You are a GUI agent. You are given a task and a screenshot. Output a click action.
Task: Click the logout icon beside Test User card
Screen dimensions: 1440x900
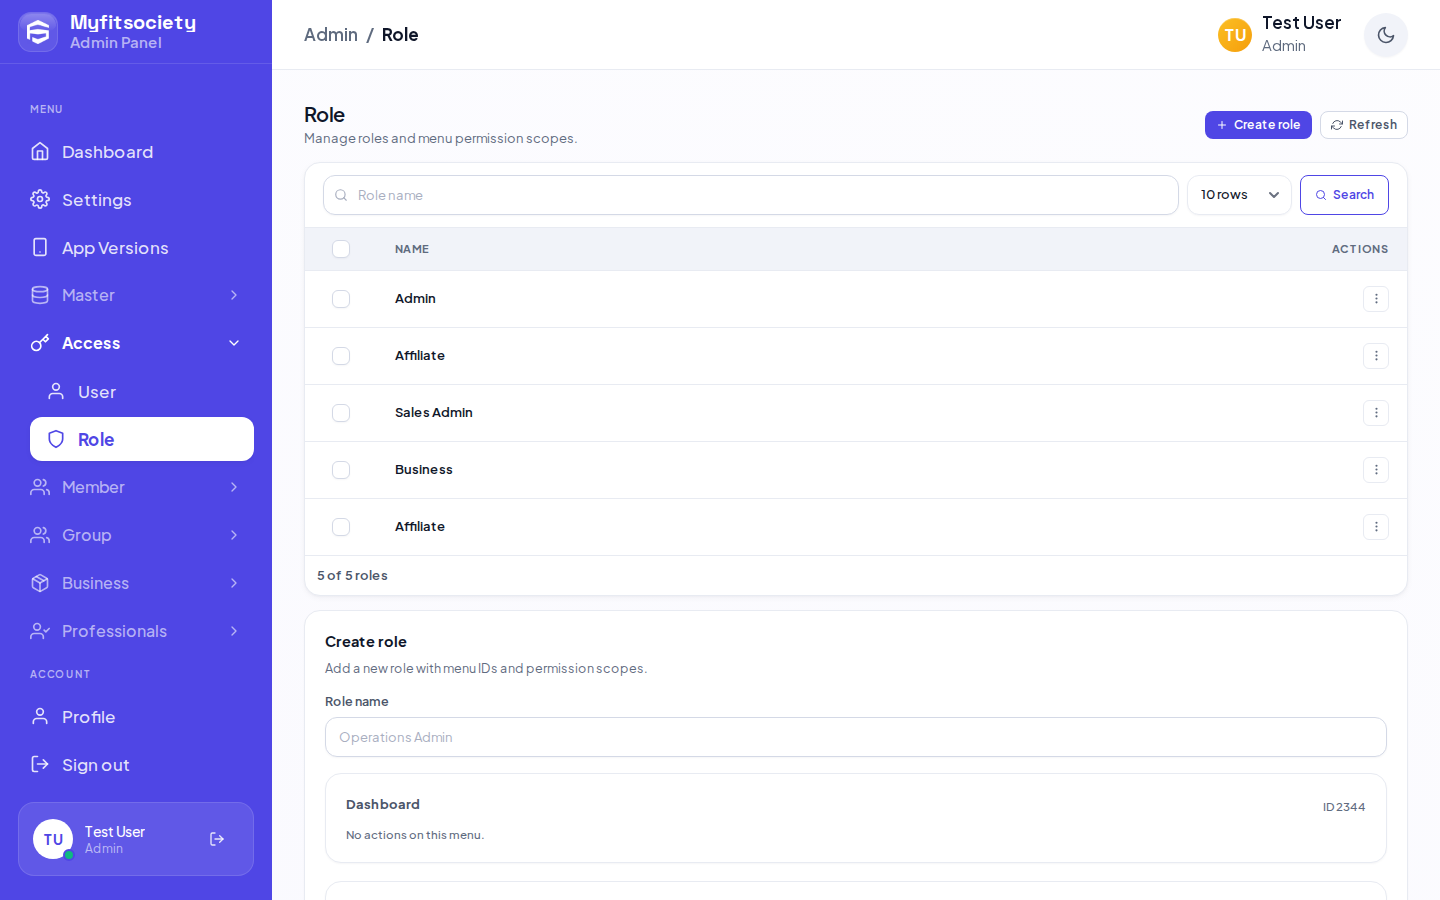tap(217, 839)
